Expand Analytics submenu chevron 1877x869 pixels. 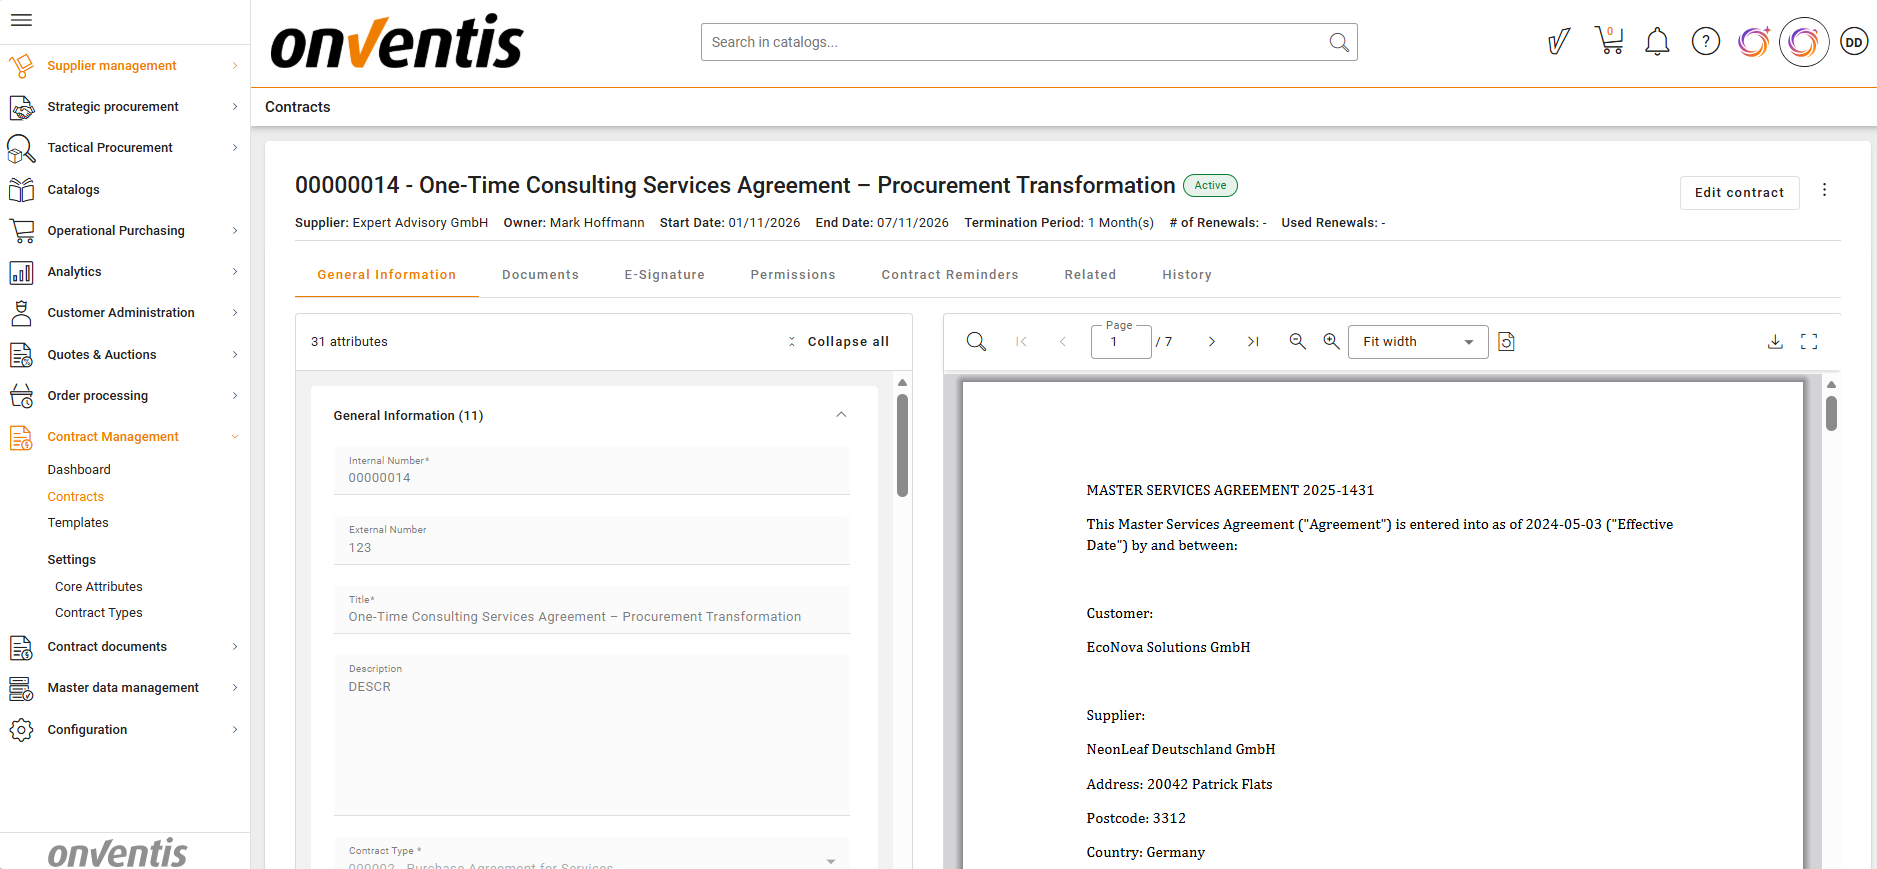[x=235, y=272]
